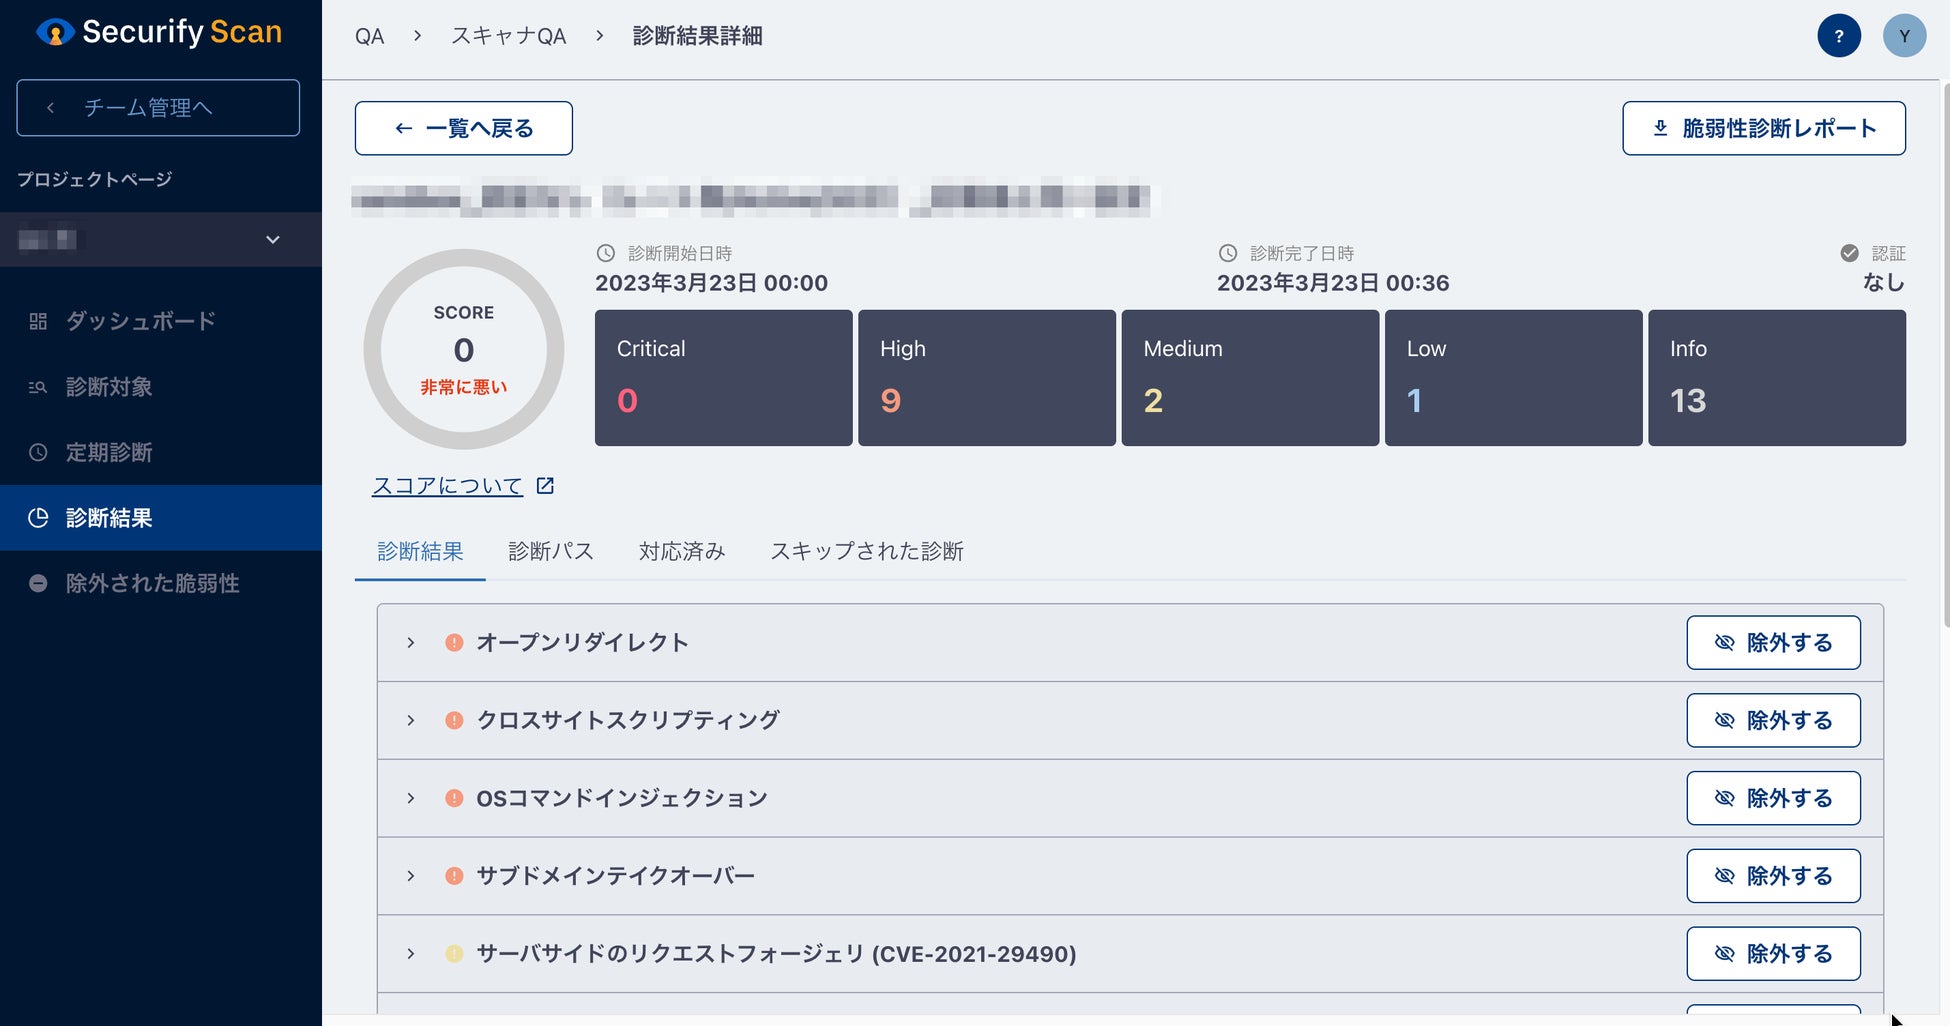
Task: Open 除外された脆弱性 in the sidebar
Action: click(152, 583)
